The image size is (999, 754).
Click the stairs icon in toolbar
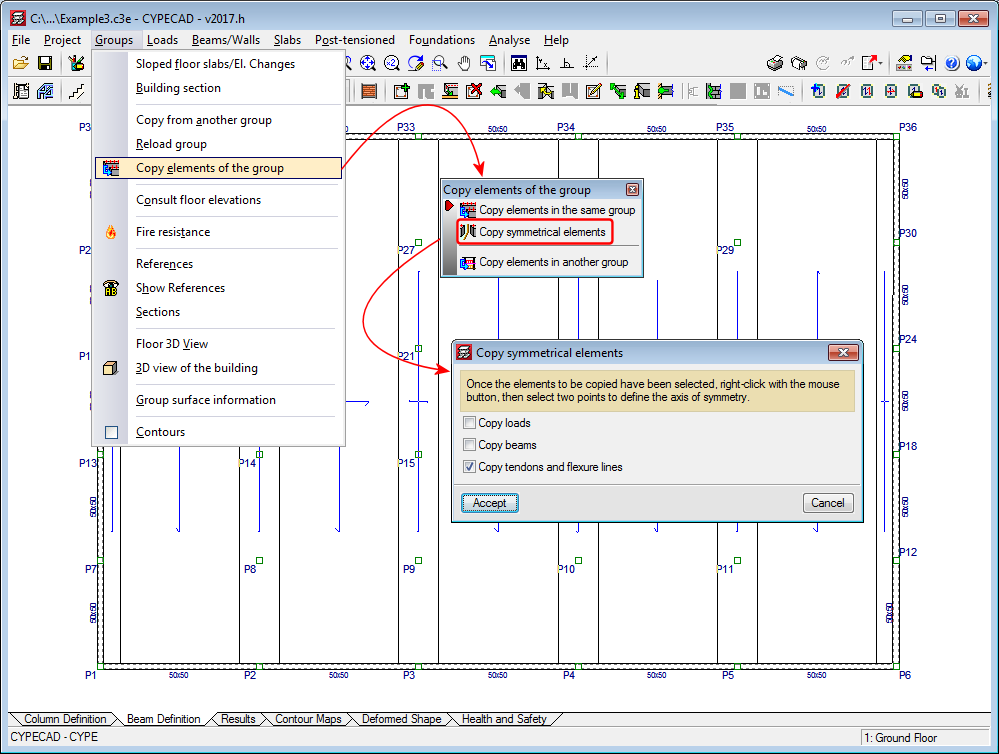tap(76, 92)
